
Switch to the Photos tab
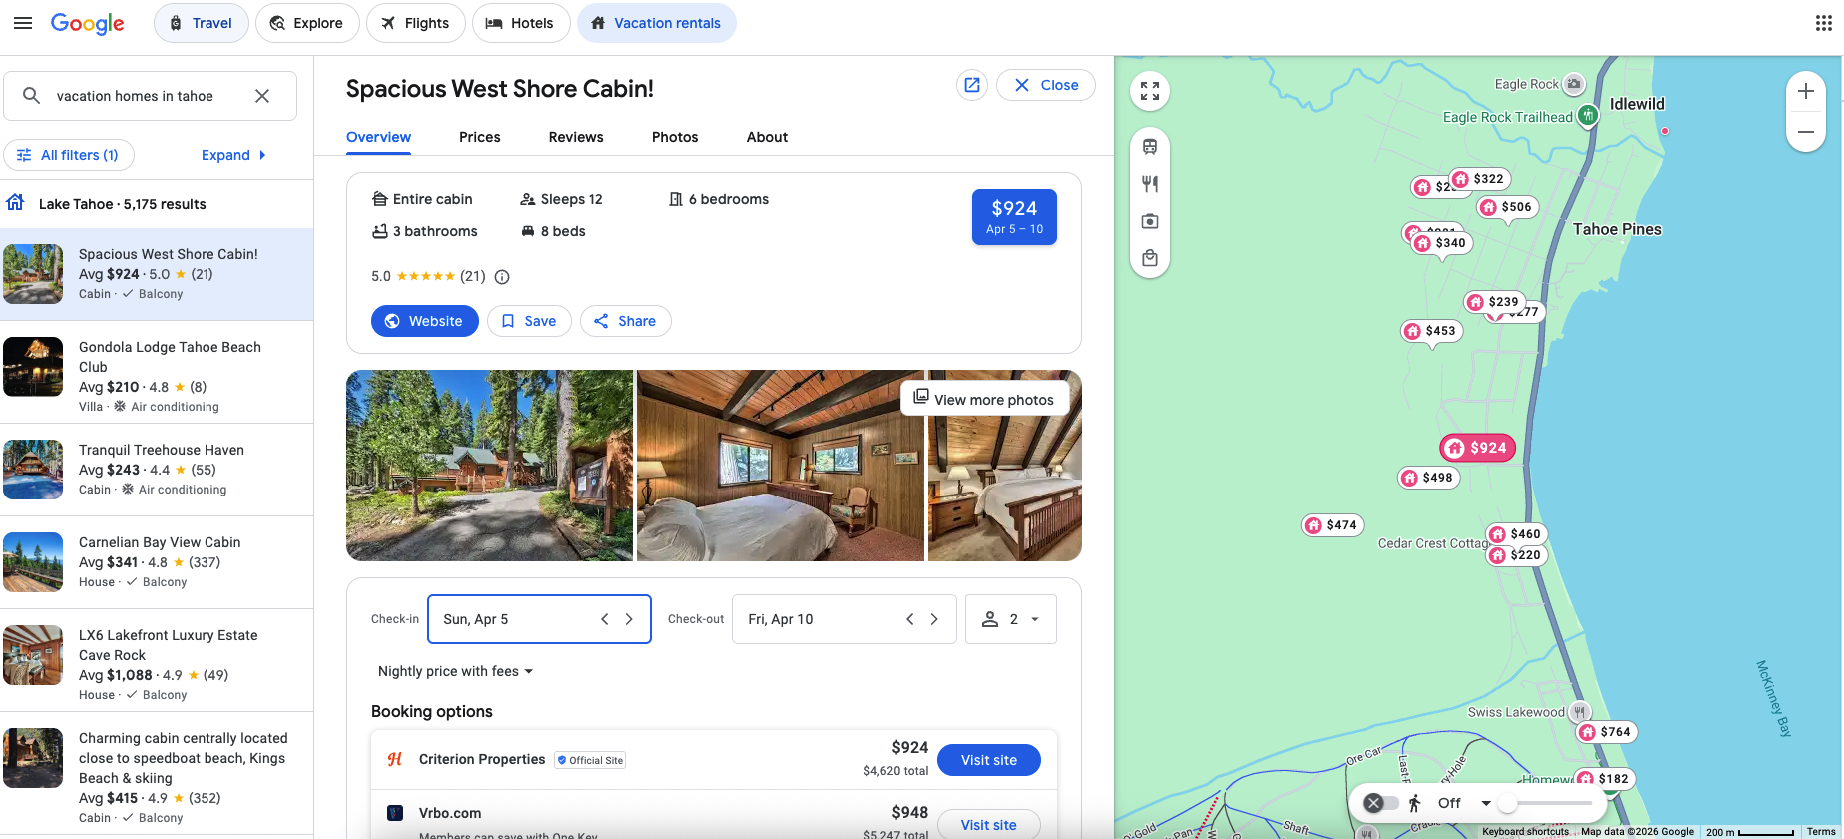click(675, 138)
